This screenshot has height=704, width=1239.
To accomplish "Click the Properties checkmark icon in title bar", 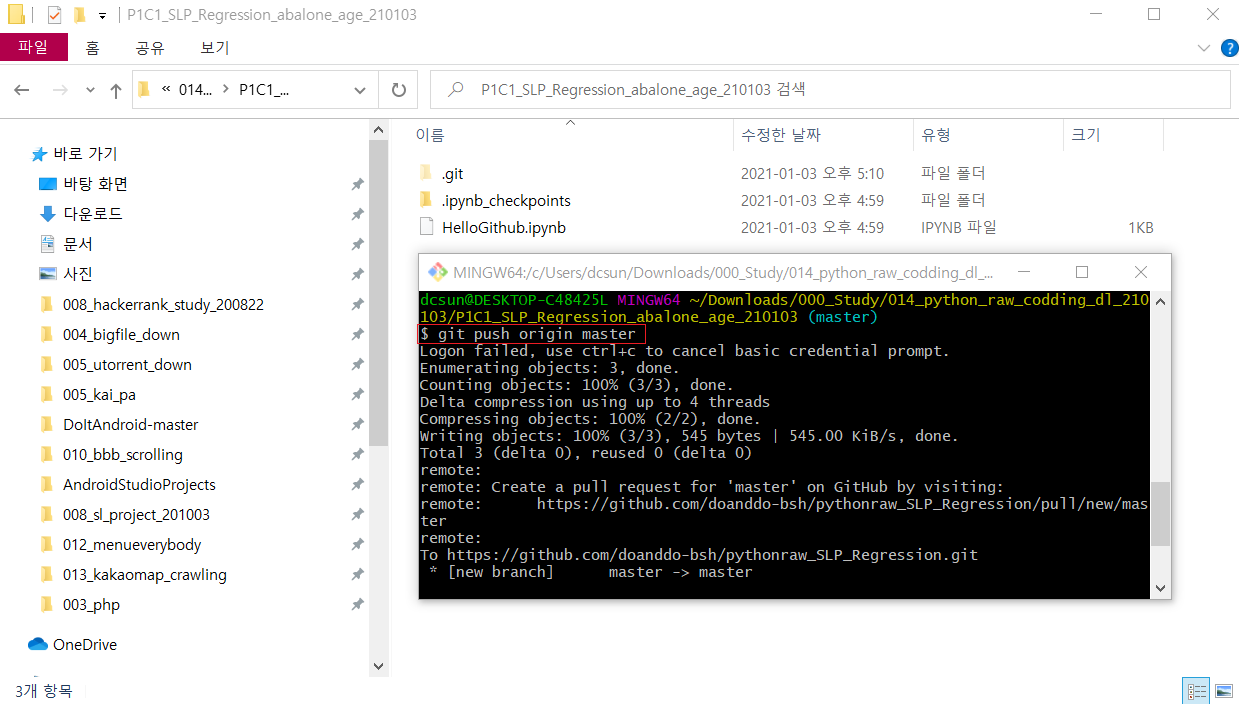I will coord(54,15).
